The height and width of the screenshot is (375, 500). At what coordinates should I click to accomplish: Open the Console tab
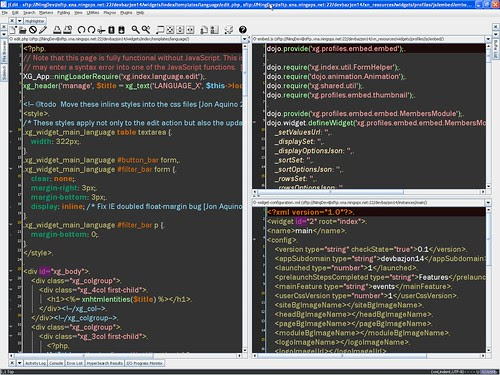56,363
